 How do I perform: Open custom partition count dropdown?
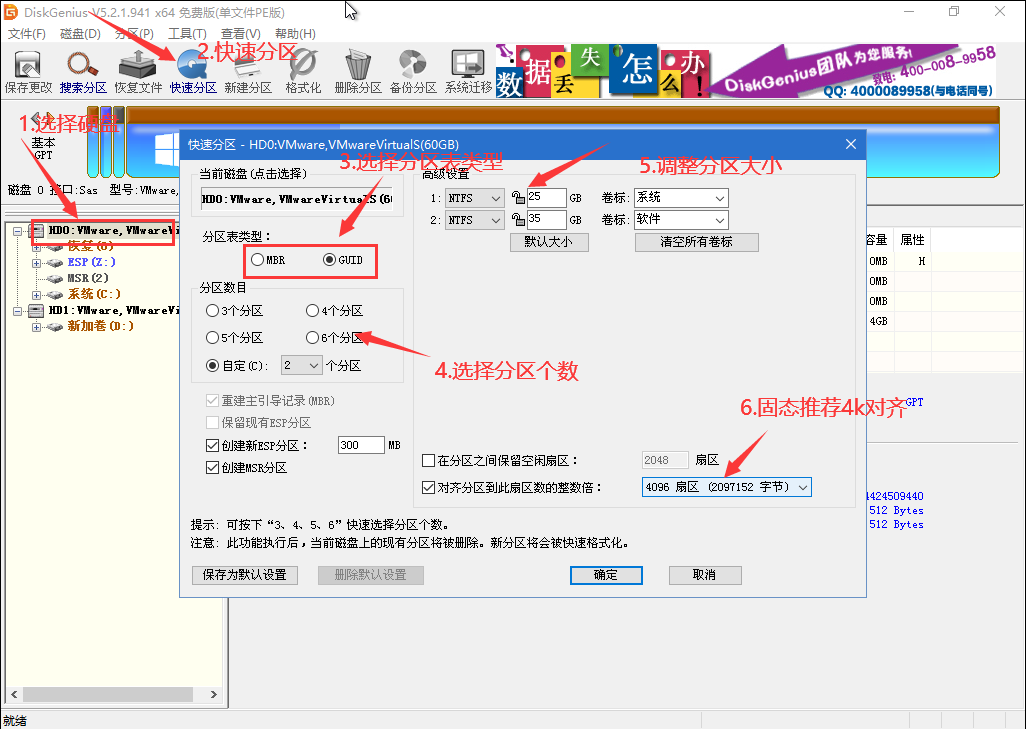[302, 365]
